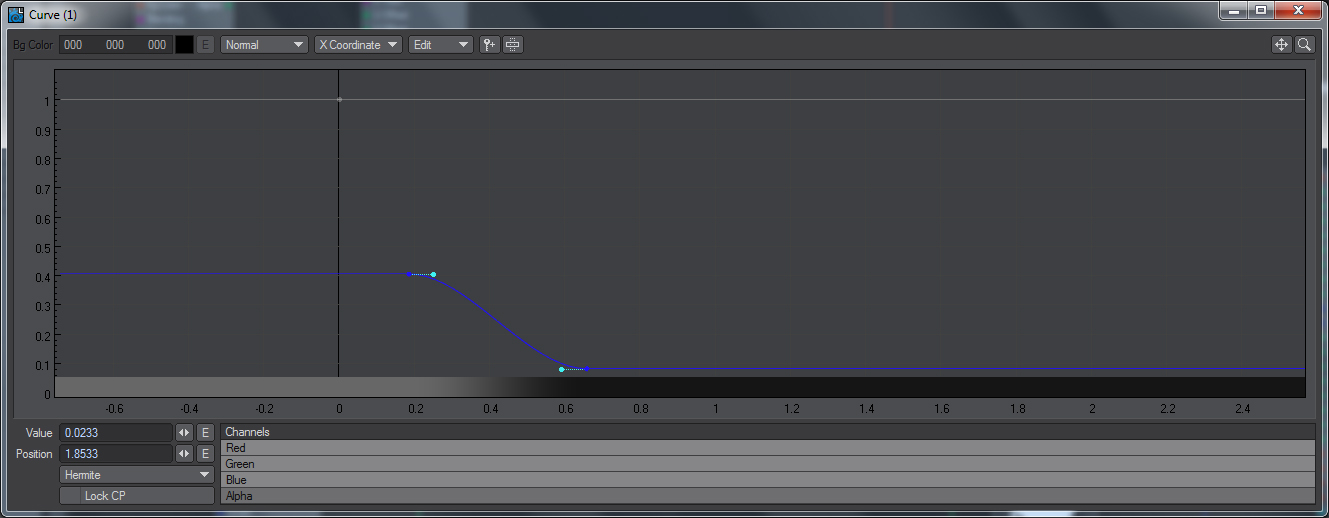Activate the pan/move view tool
The height and width of the screenshot is (518, 1329).
[x=1281, y=45]
